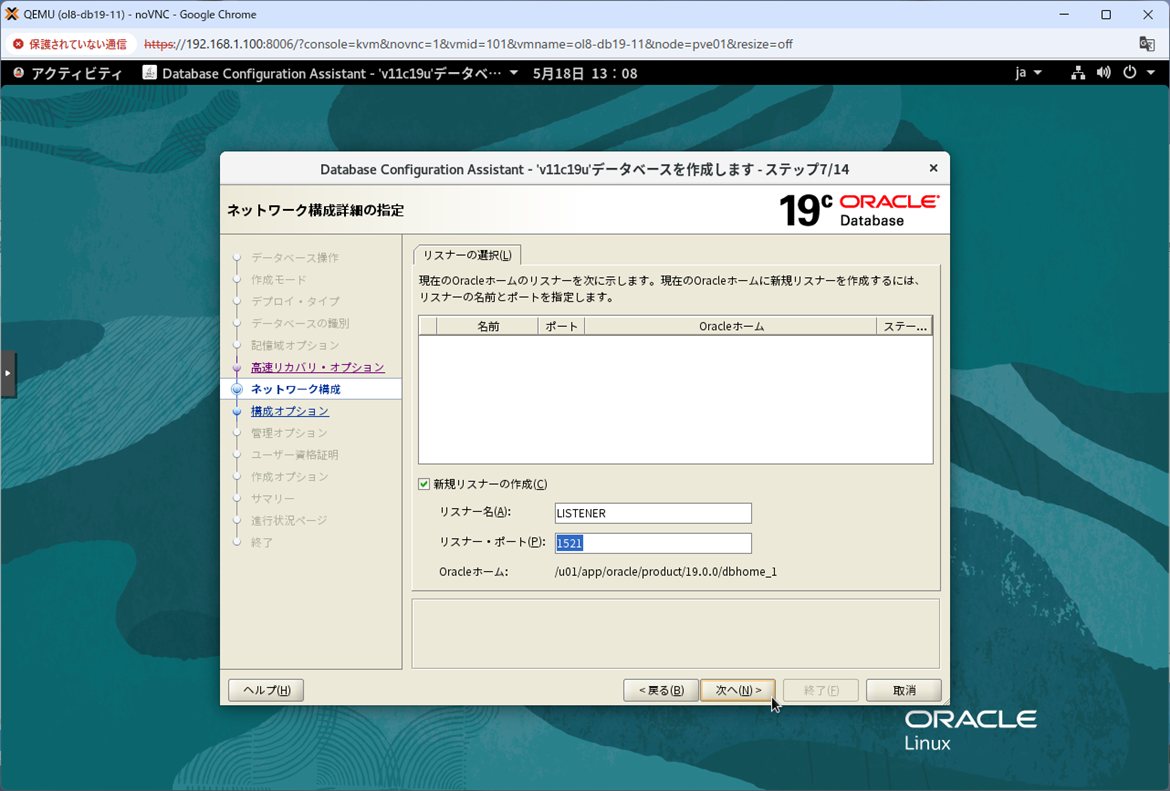The image size is (1170, 791).
Task: Click the ユーザー資格証明 step label
Action: coord(295,454)
